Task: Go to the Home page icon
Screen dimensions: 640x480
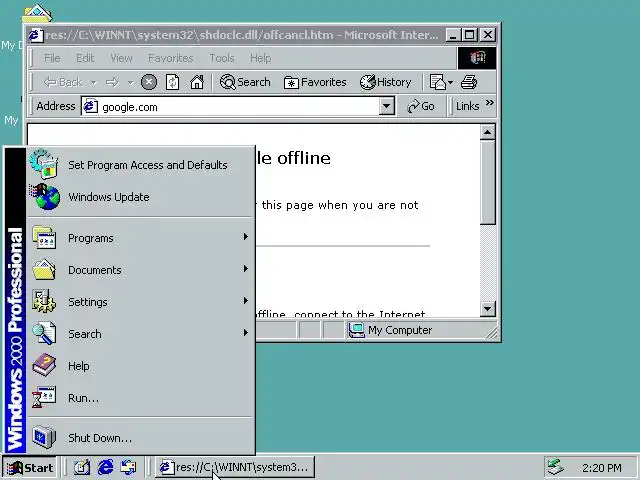Action: click(x=197, y=82)
